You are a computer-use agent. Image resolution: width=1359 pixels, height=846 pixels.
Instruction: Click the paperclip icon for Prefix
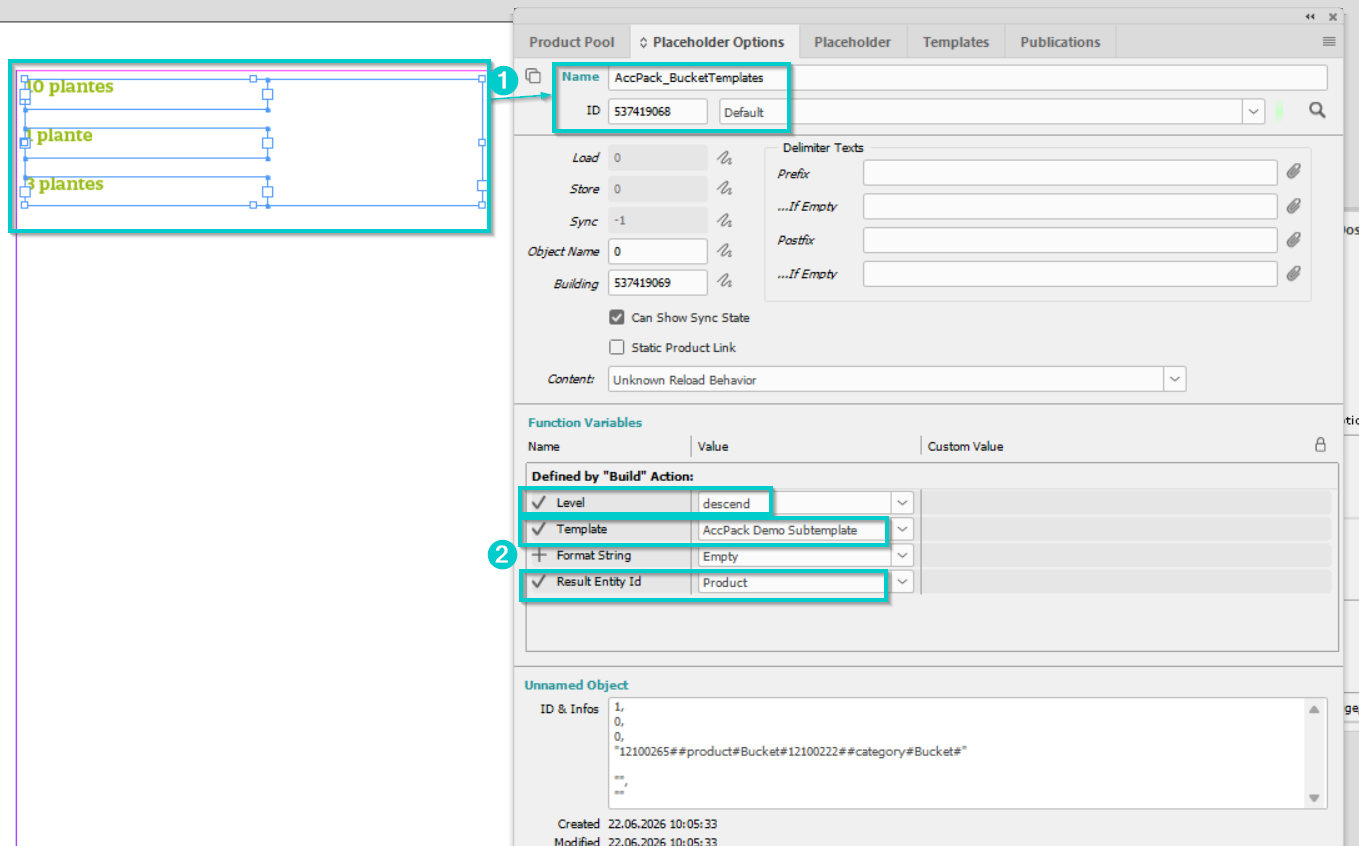point(1293,173)
